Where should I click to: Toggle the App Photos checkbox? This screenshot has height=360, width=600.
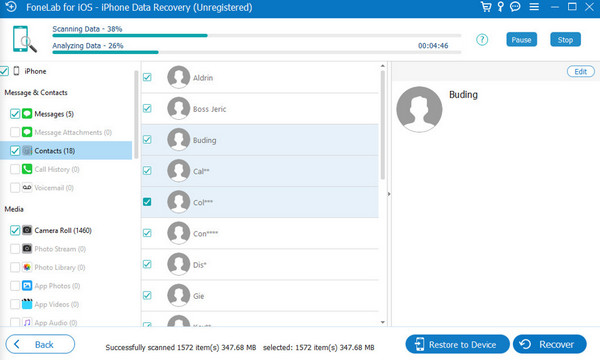click(x=15, y=286)
